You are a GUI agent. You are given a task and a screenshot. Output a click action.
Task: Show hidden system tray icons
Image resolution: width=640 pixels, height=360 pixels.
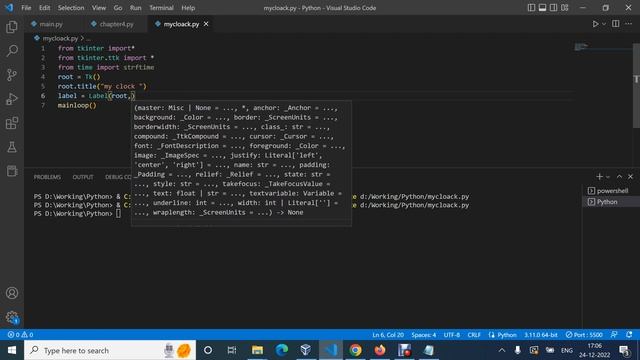502,350
